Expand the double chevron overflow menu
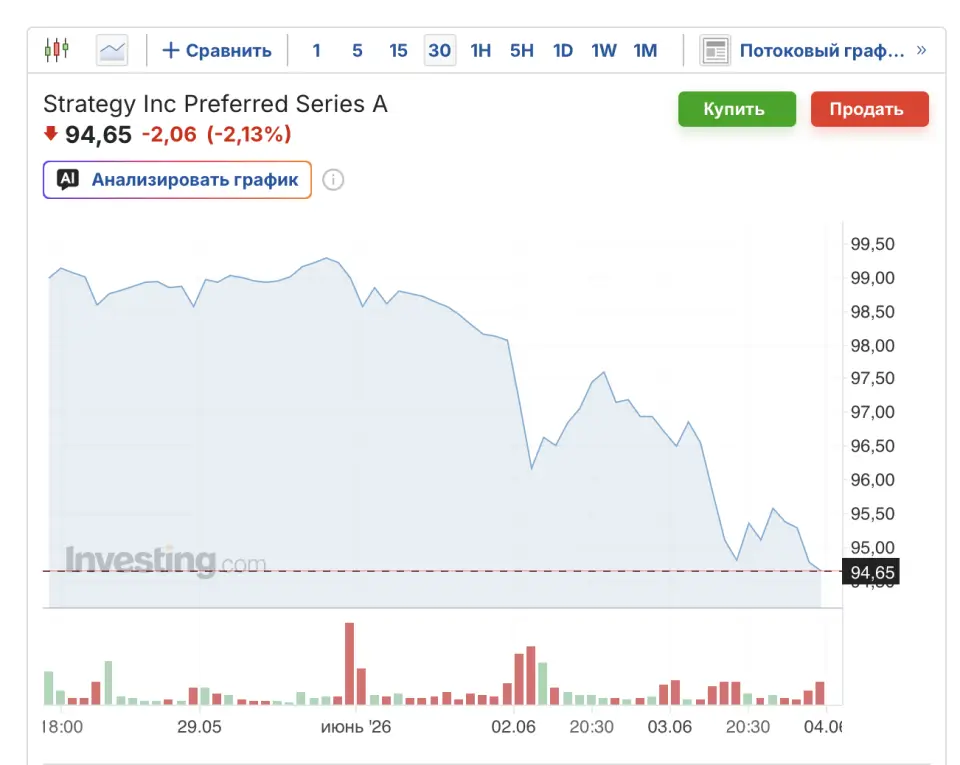The height and width of the screenshot is (765, 960). tap(921, 50)
